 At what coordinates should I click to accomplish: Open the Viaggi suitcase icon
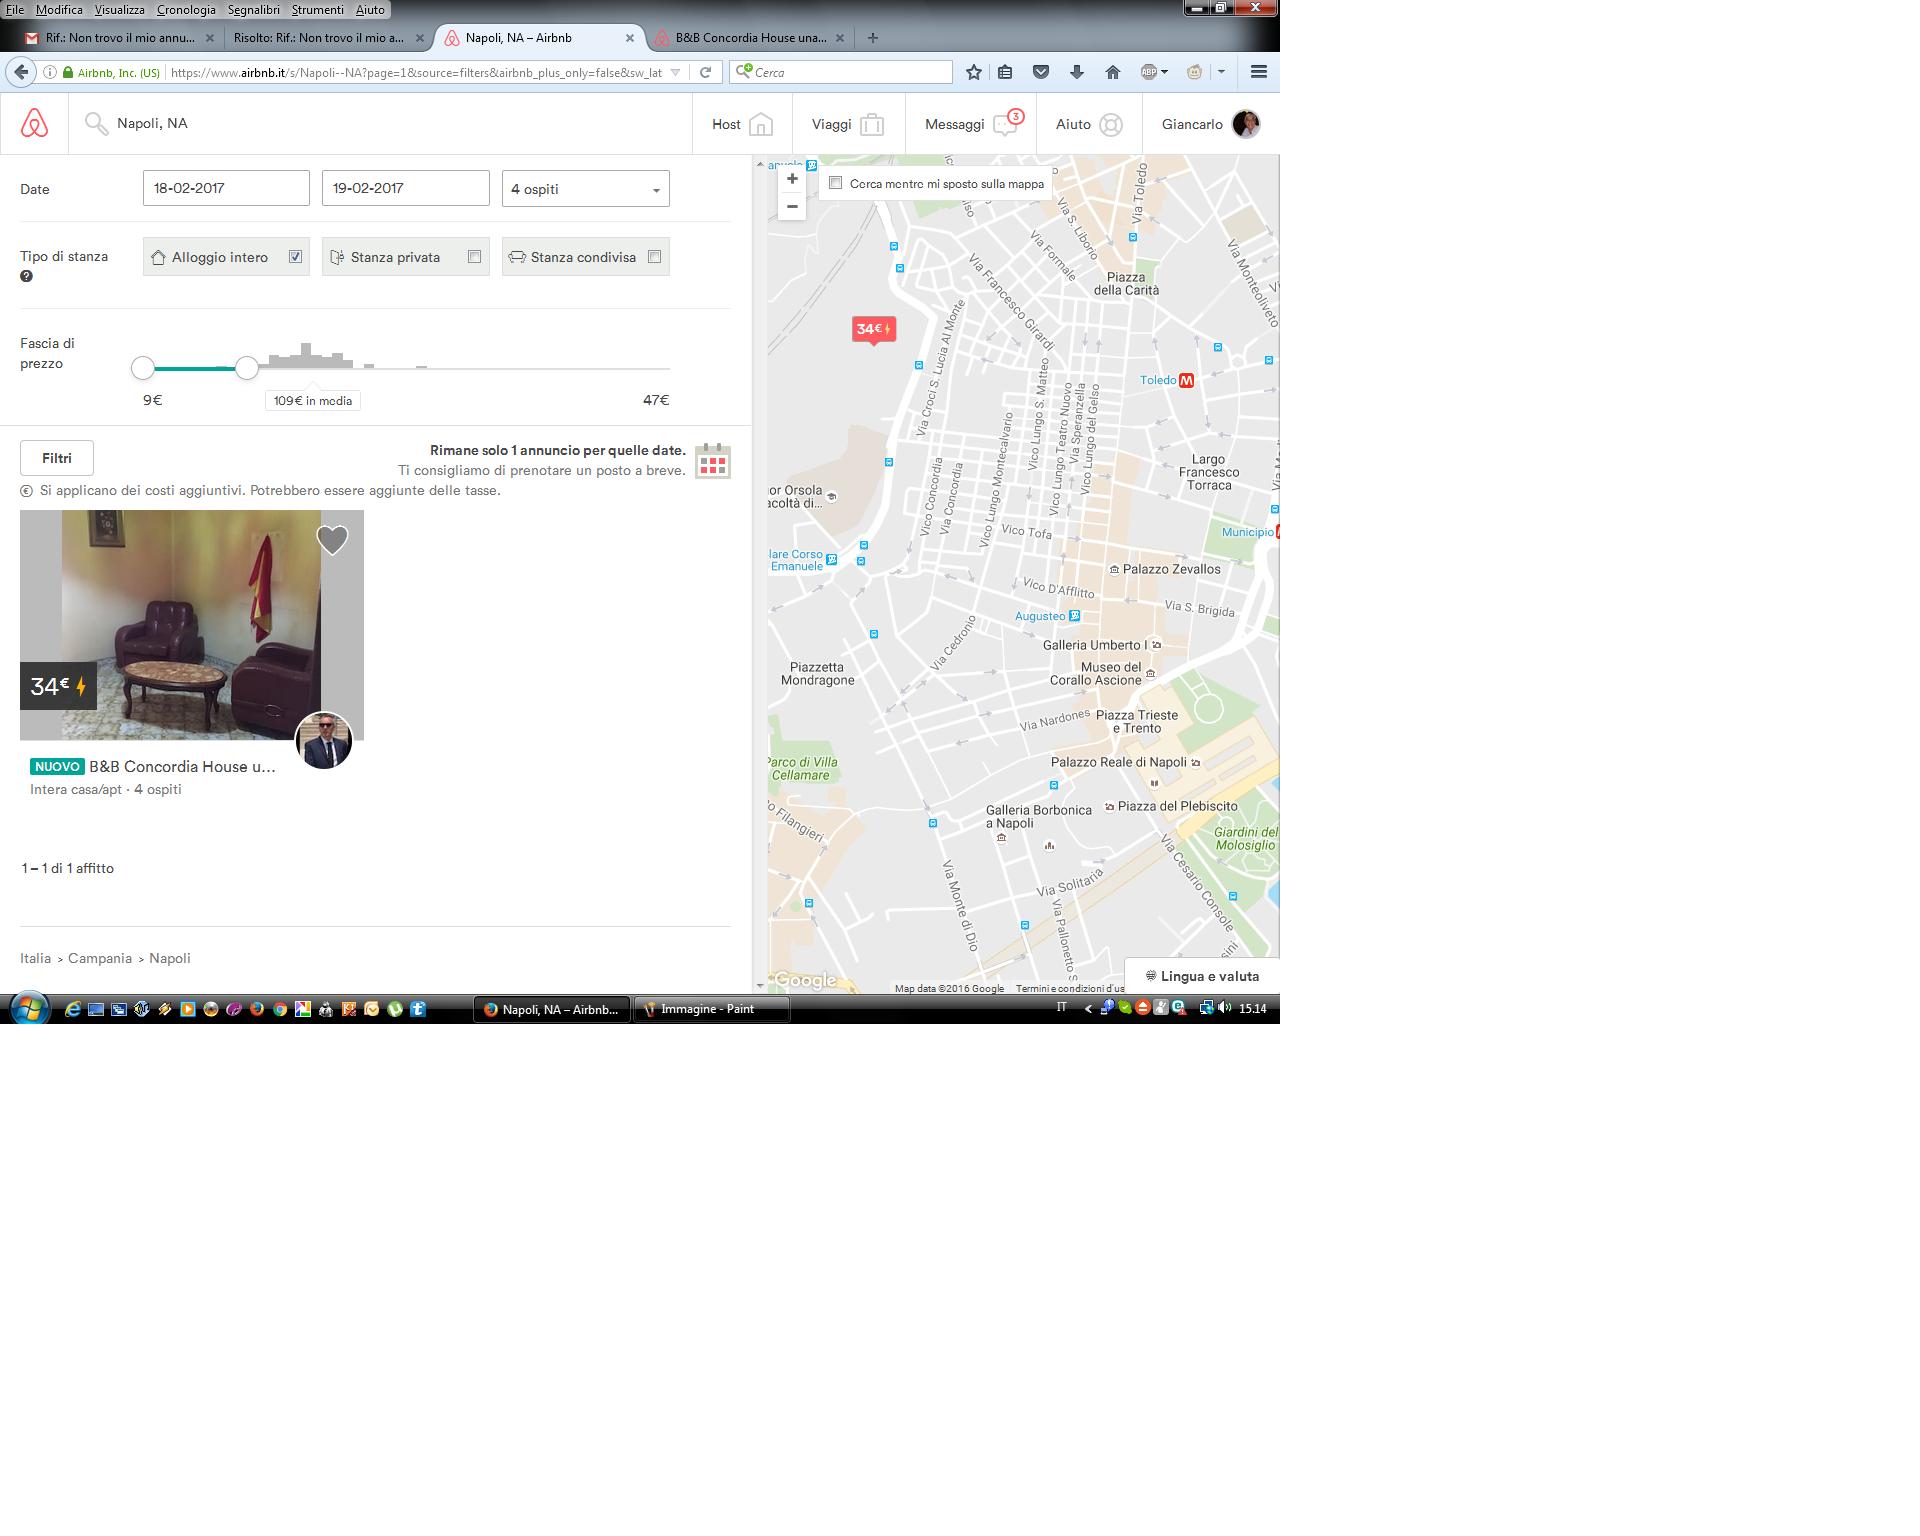pos(872,124)
